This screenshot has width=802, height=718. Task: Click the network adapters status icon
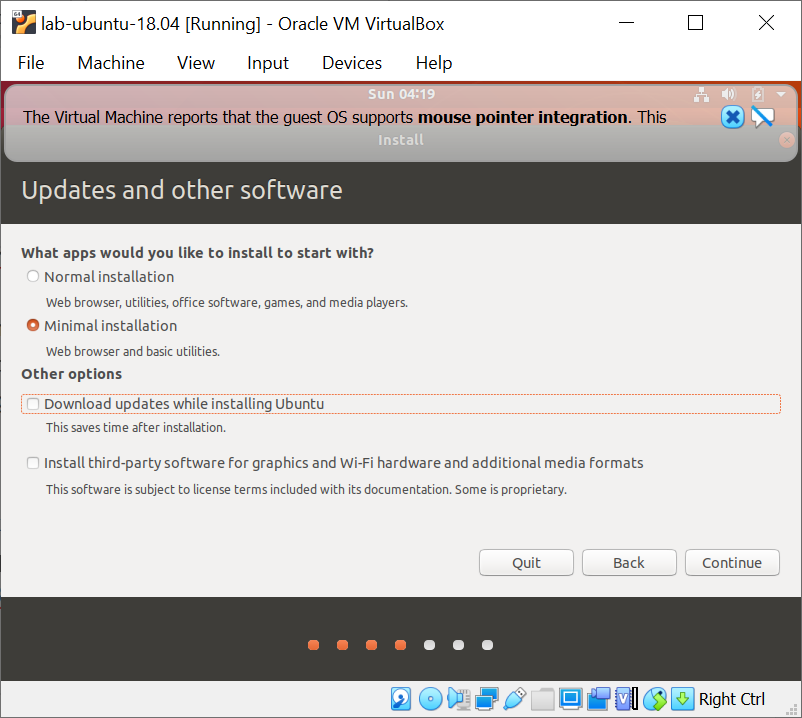coord(486,699)
